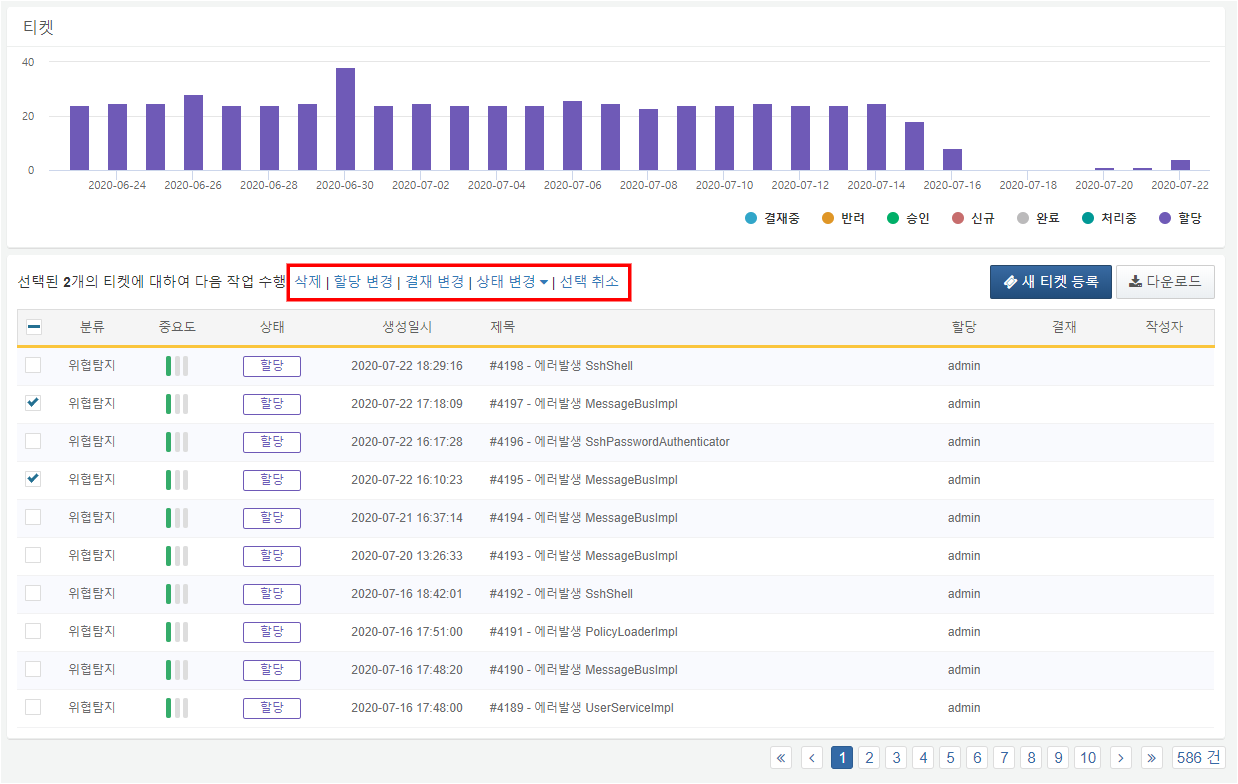The image size is (1238, 784).
Task: Click the tallest bar for 2020-06-30
Action: 345,119
